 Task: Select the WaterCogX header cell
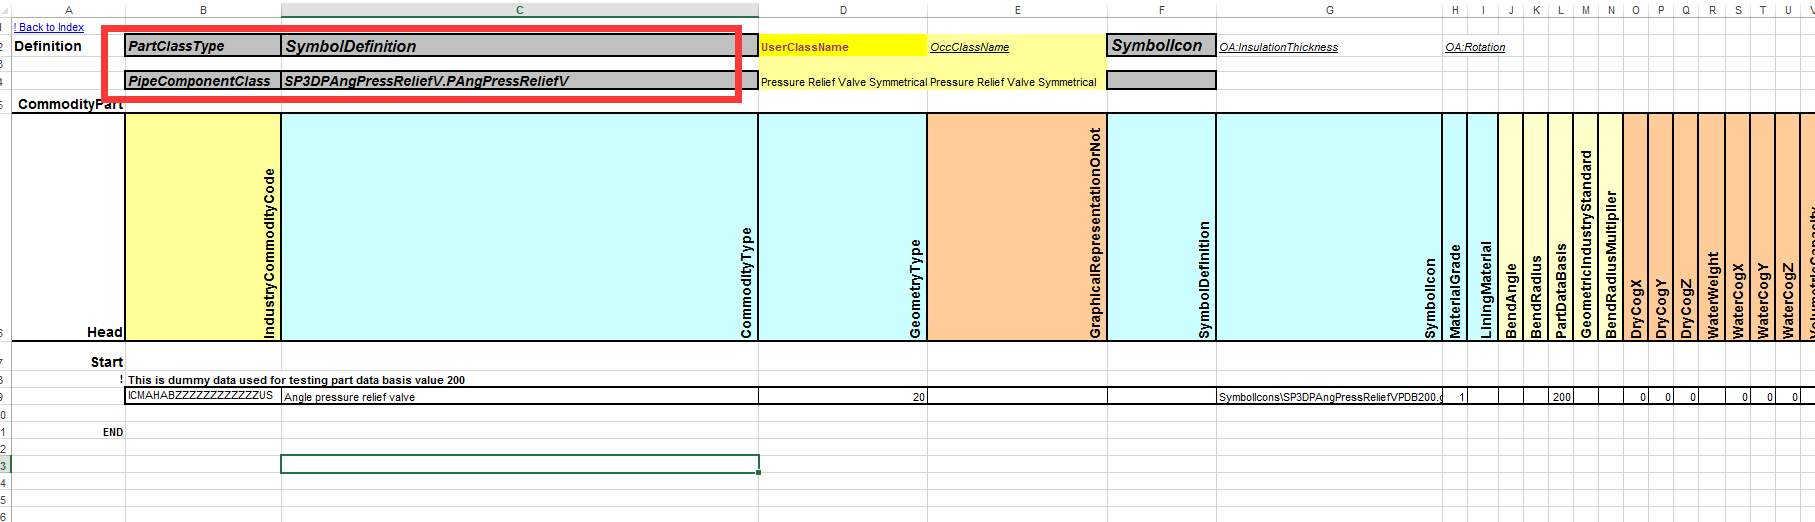point(1737,227)
